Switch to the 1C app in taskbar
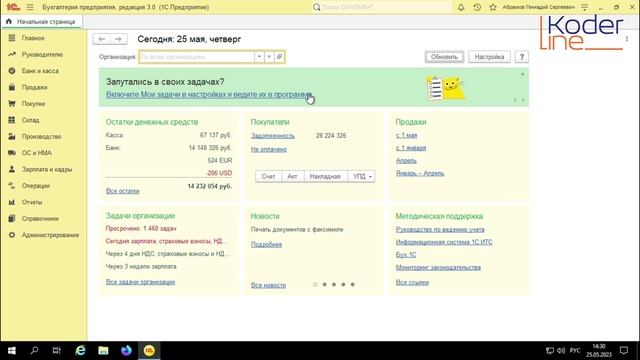 pos(149,350)
